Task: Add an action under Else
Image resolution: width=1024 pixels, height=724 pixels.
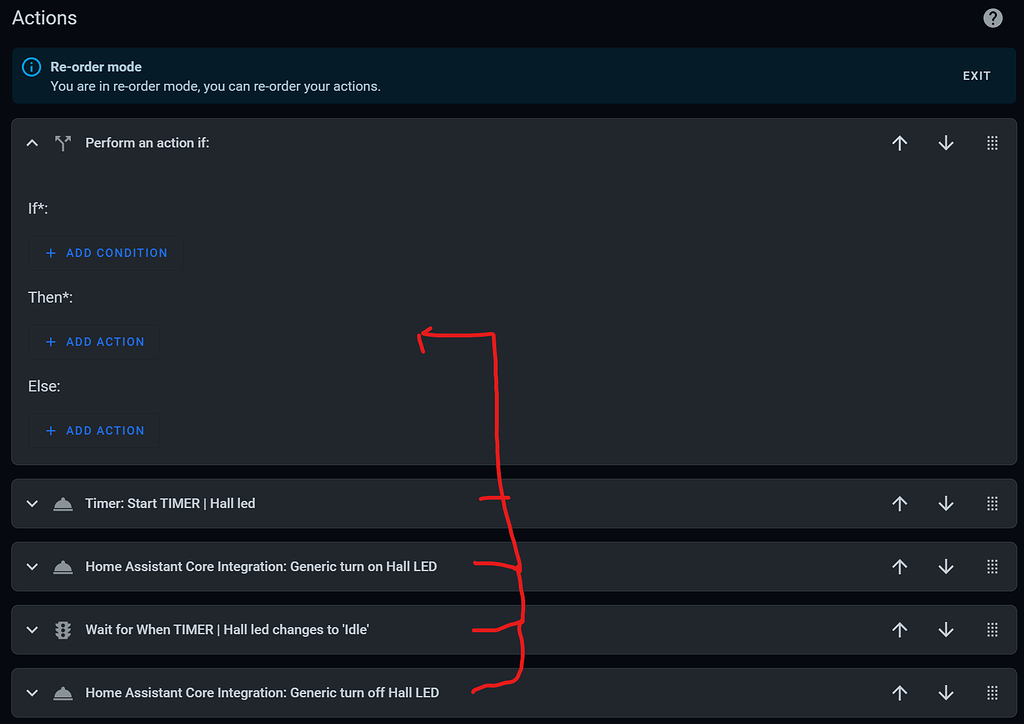Action: [x=95, y=430]
